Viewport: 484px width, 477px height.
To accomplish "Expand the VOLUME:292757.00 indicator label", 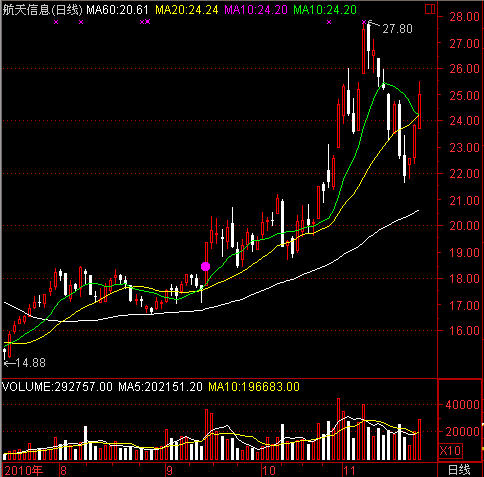I will 57,387.
